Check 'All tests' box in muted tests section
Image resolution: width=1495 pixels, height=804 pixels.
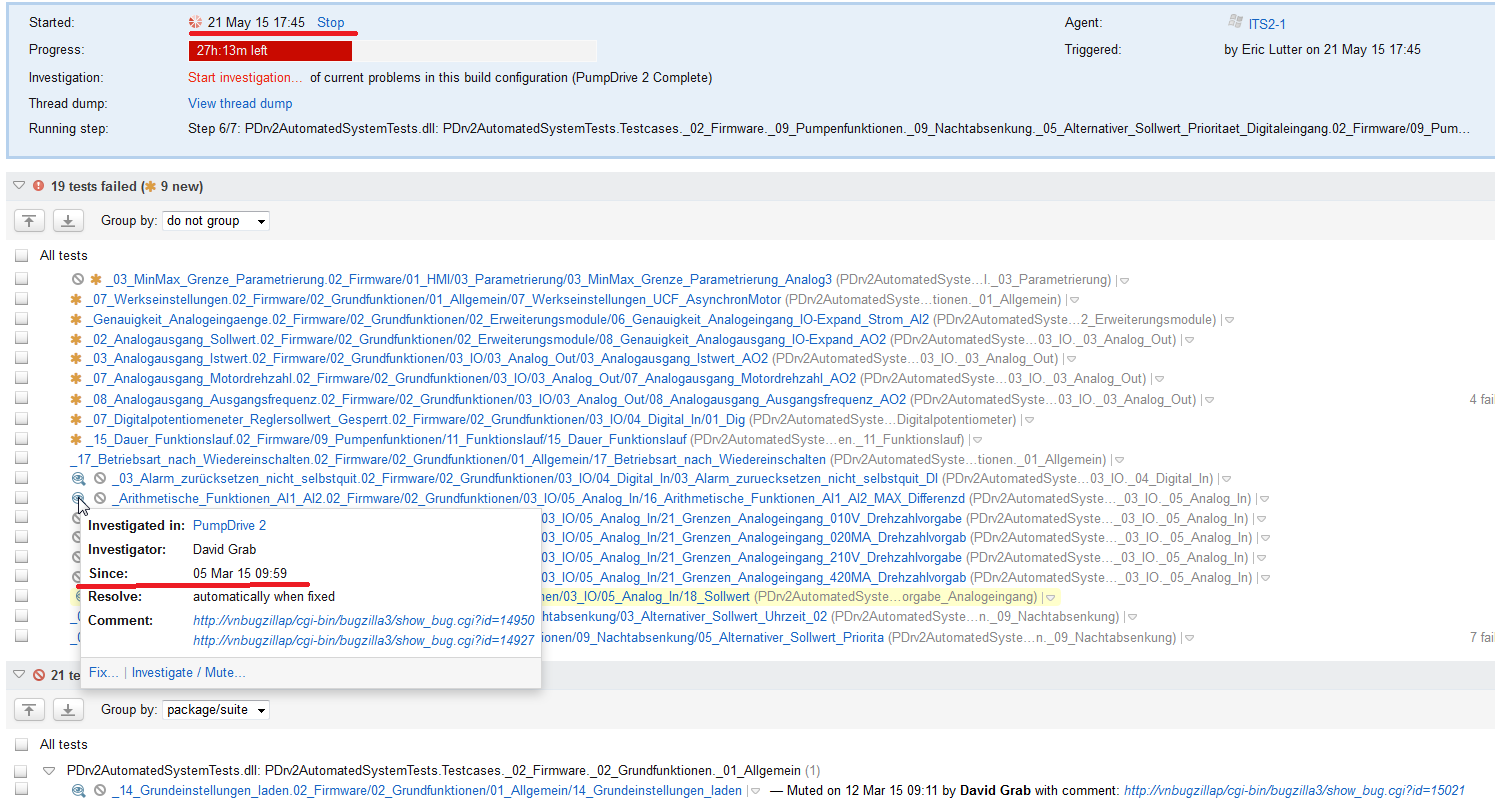(22, 745)
